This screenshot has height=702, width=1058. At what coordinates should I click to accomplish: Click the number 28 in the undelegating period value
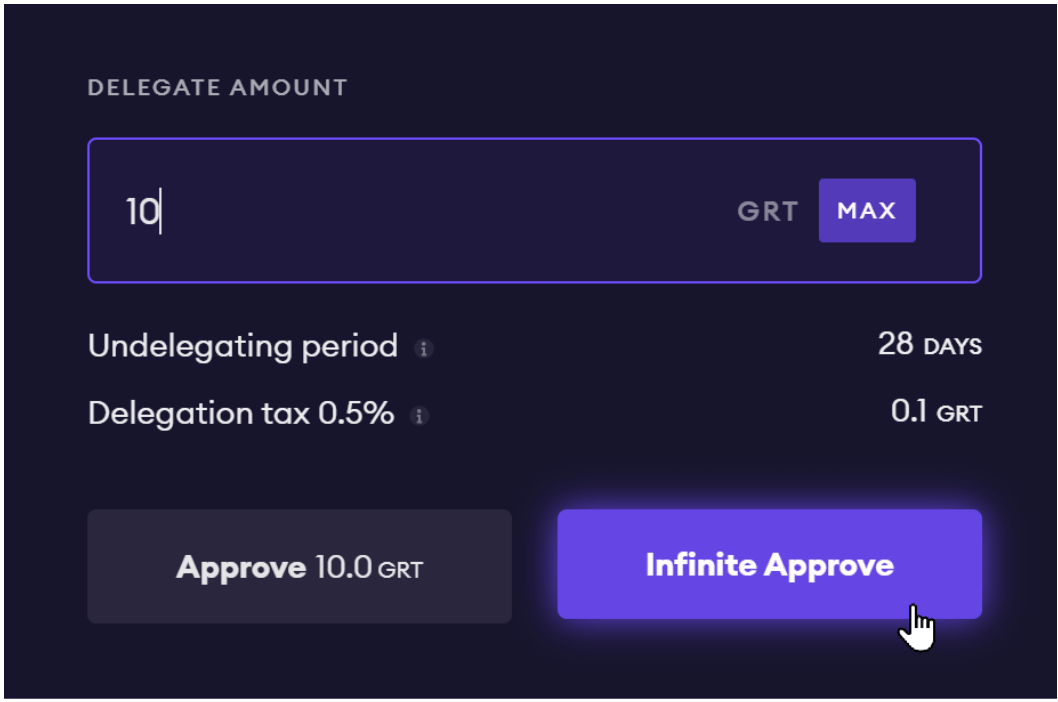pyautogui.click(x=895, y=345)
